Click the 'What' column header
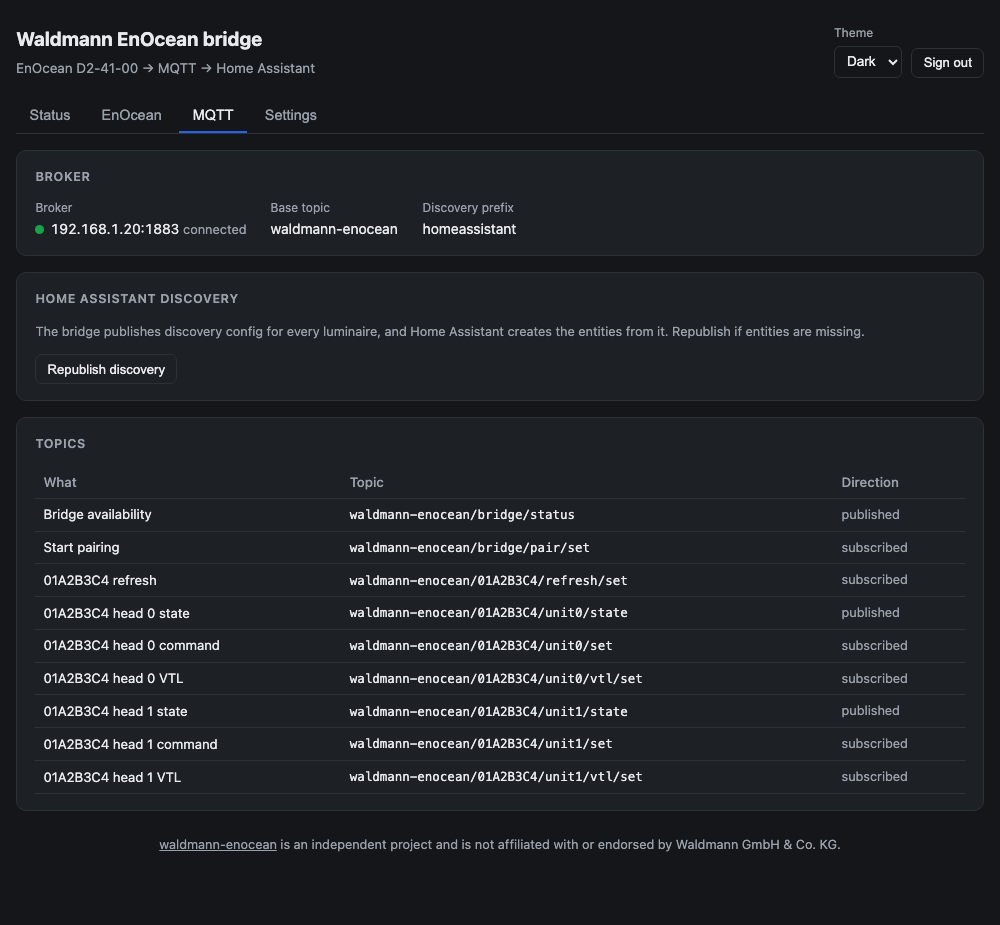This screenshot has height=925, width=1000. point(60,482)
